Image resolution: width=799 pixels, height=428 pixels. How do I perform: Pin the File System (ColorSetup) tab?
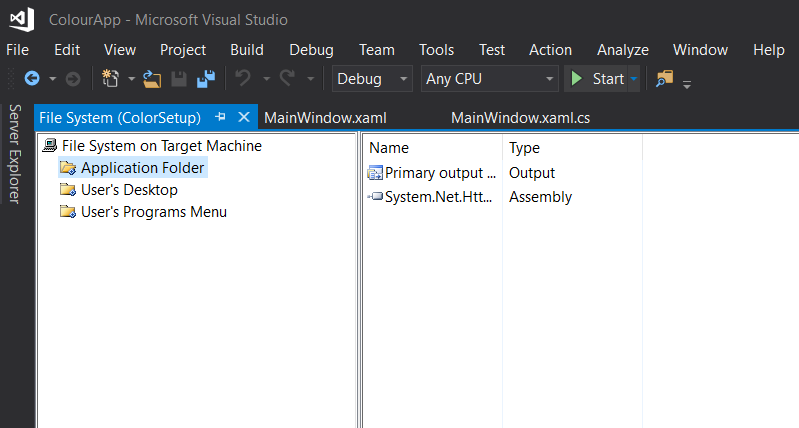click(220, 117)
